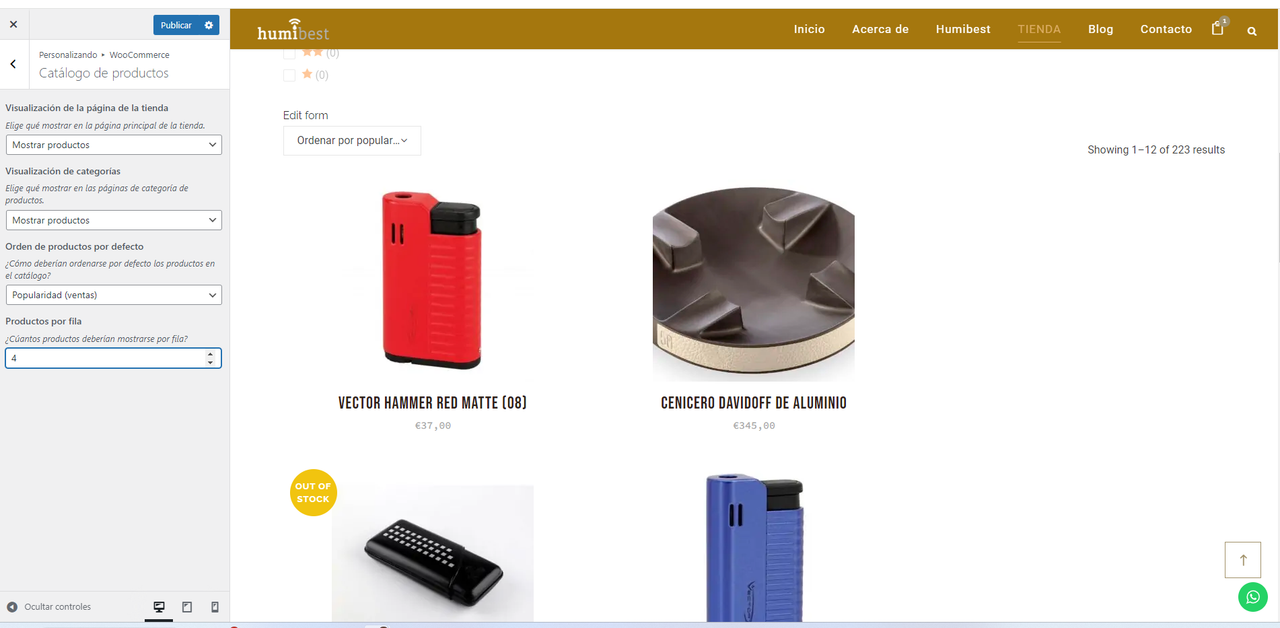
Task: Open the shopping cart bag icon
Action: [1218, 28]
